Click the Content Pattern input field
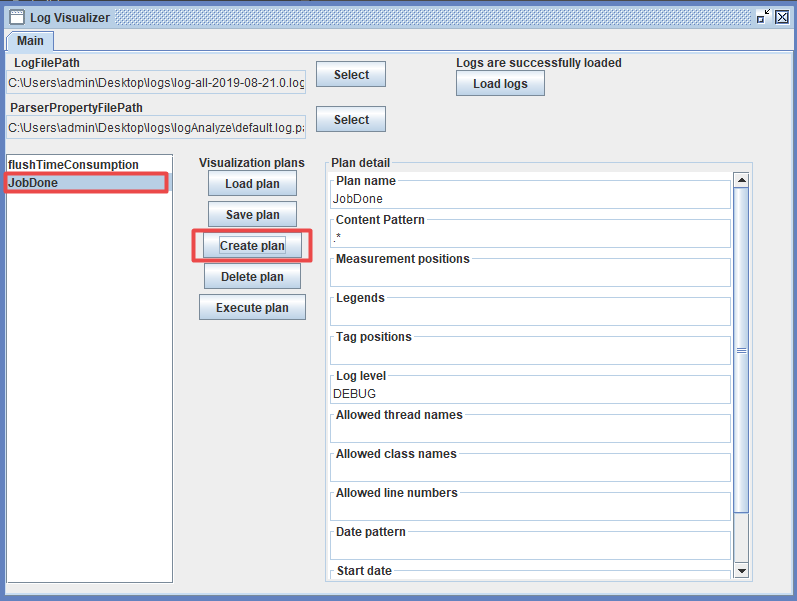This screenshot has height=601, width=797. (530, 238)
